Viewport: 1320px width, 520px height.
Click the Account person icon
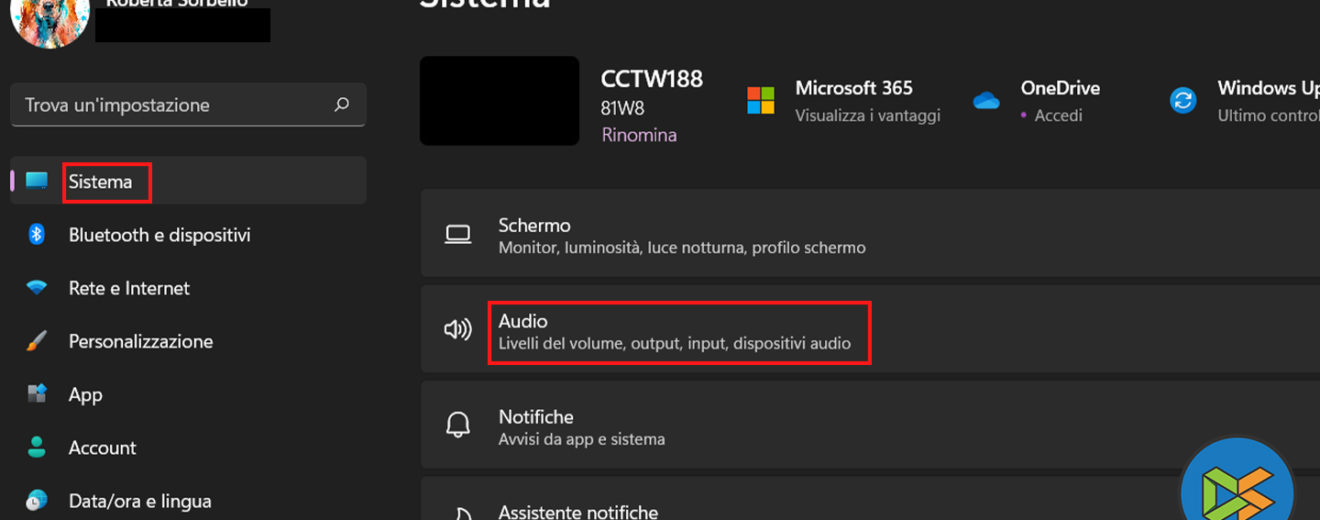(x=37, y=447)
